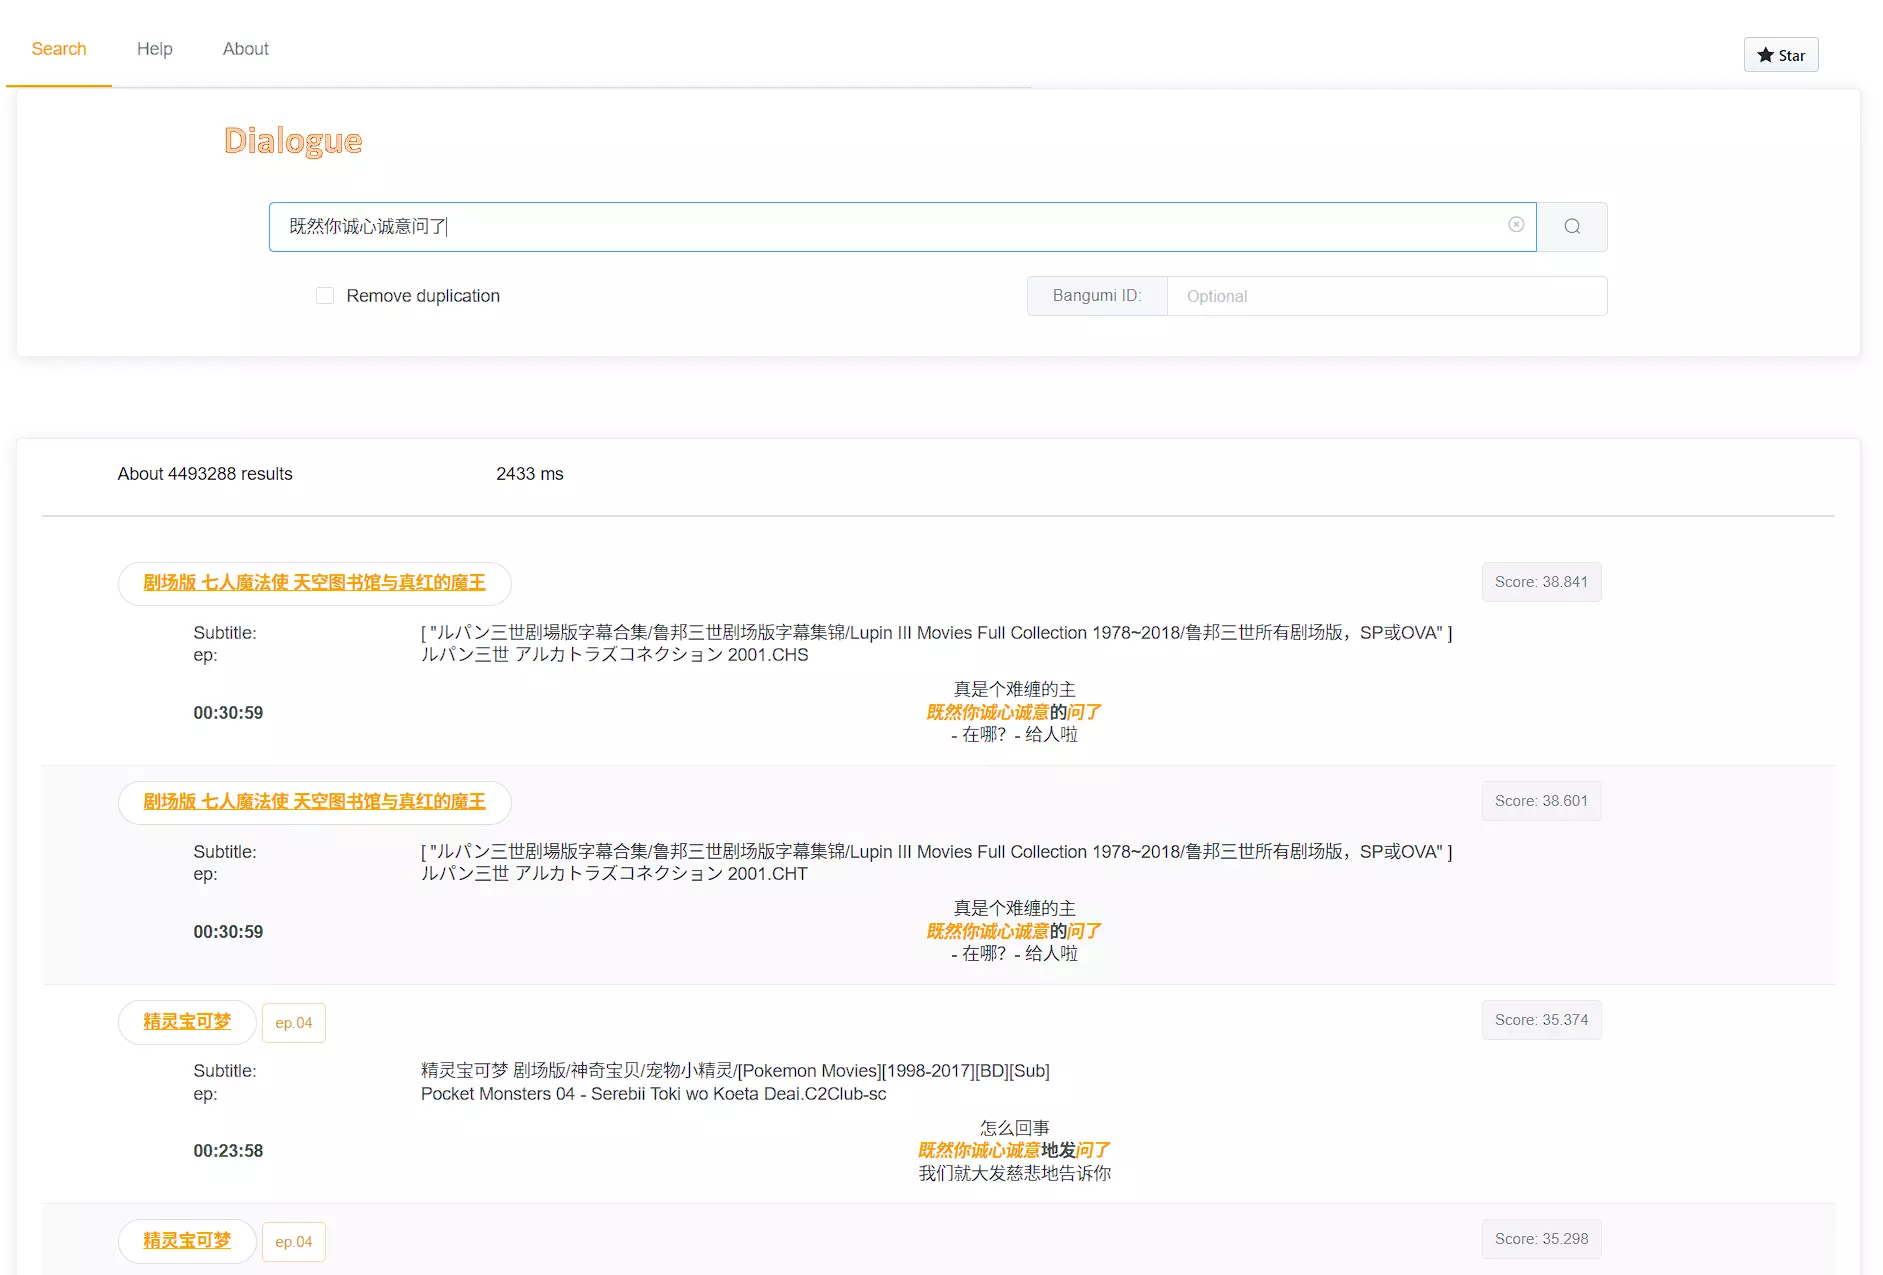This screenshot has width=1883, height=1275.
Task: Click the Score 38.601 badge
Action: point(1541,801)
